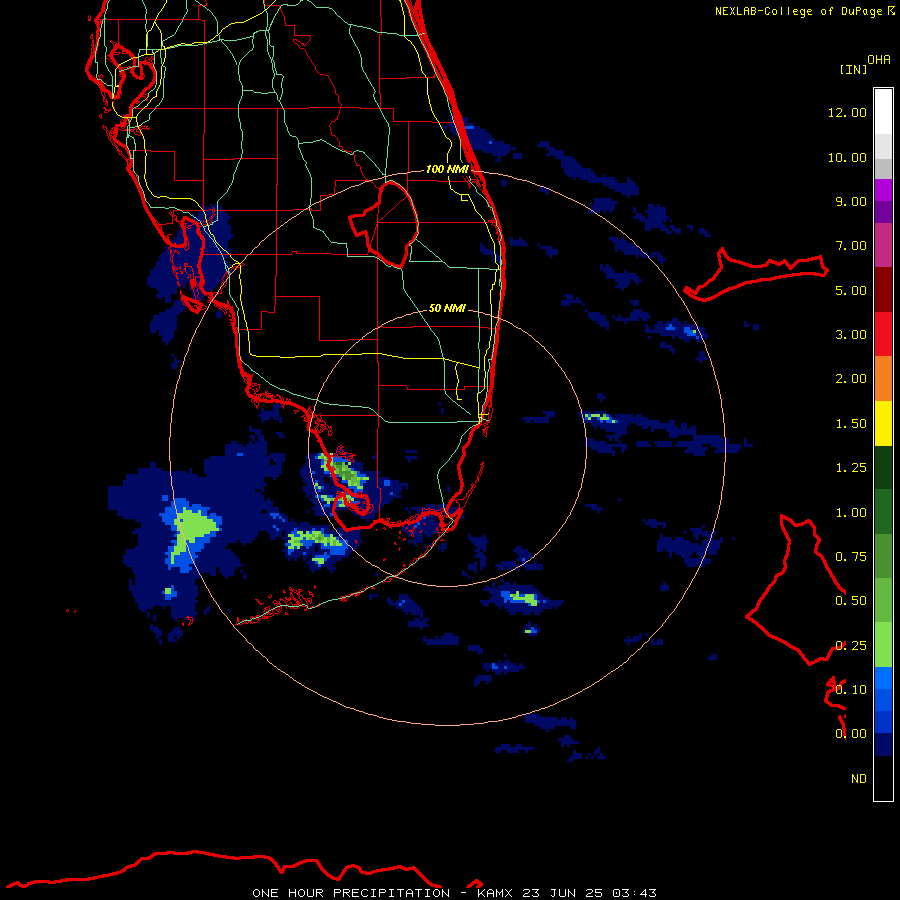Select the white legend swatch beside 12.00
Viewport: 900px width, 900px height.
(883, 112)
